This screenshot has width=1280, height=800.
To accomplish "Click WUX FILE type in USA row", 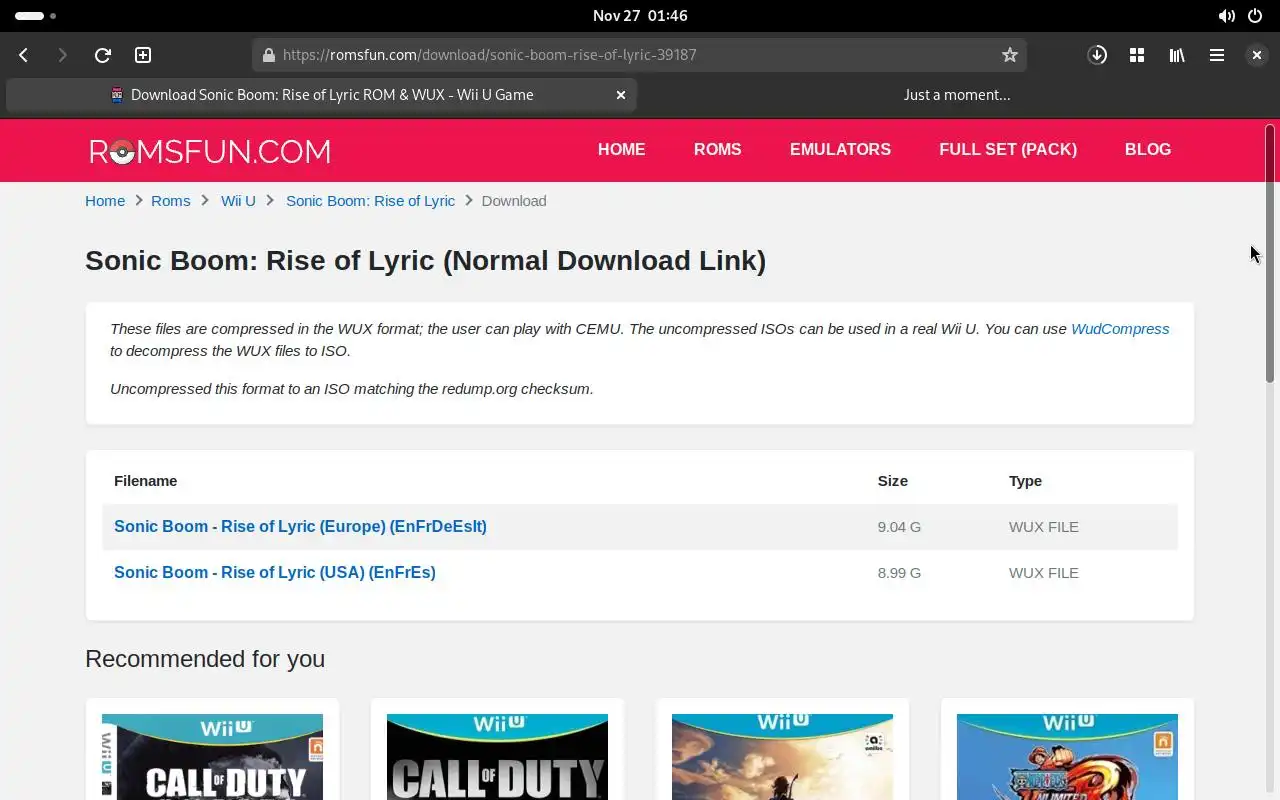I will tap(1044, 573).
